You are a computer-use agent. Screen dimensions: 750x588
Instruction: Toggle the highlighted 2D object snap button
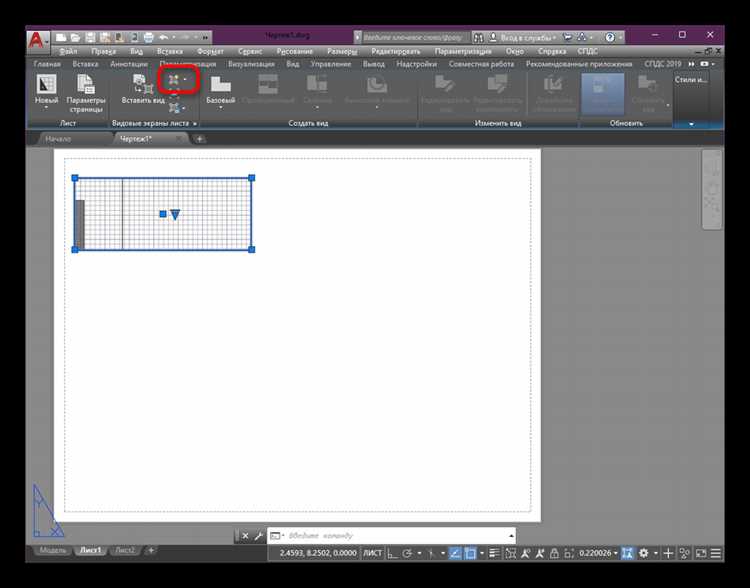[x=470, y=552]
